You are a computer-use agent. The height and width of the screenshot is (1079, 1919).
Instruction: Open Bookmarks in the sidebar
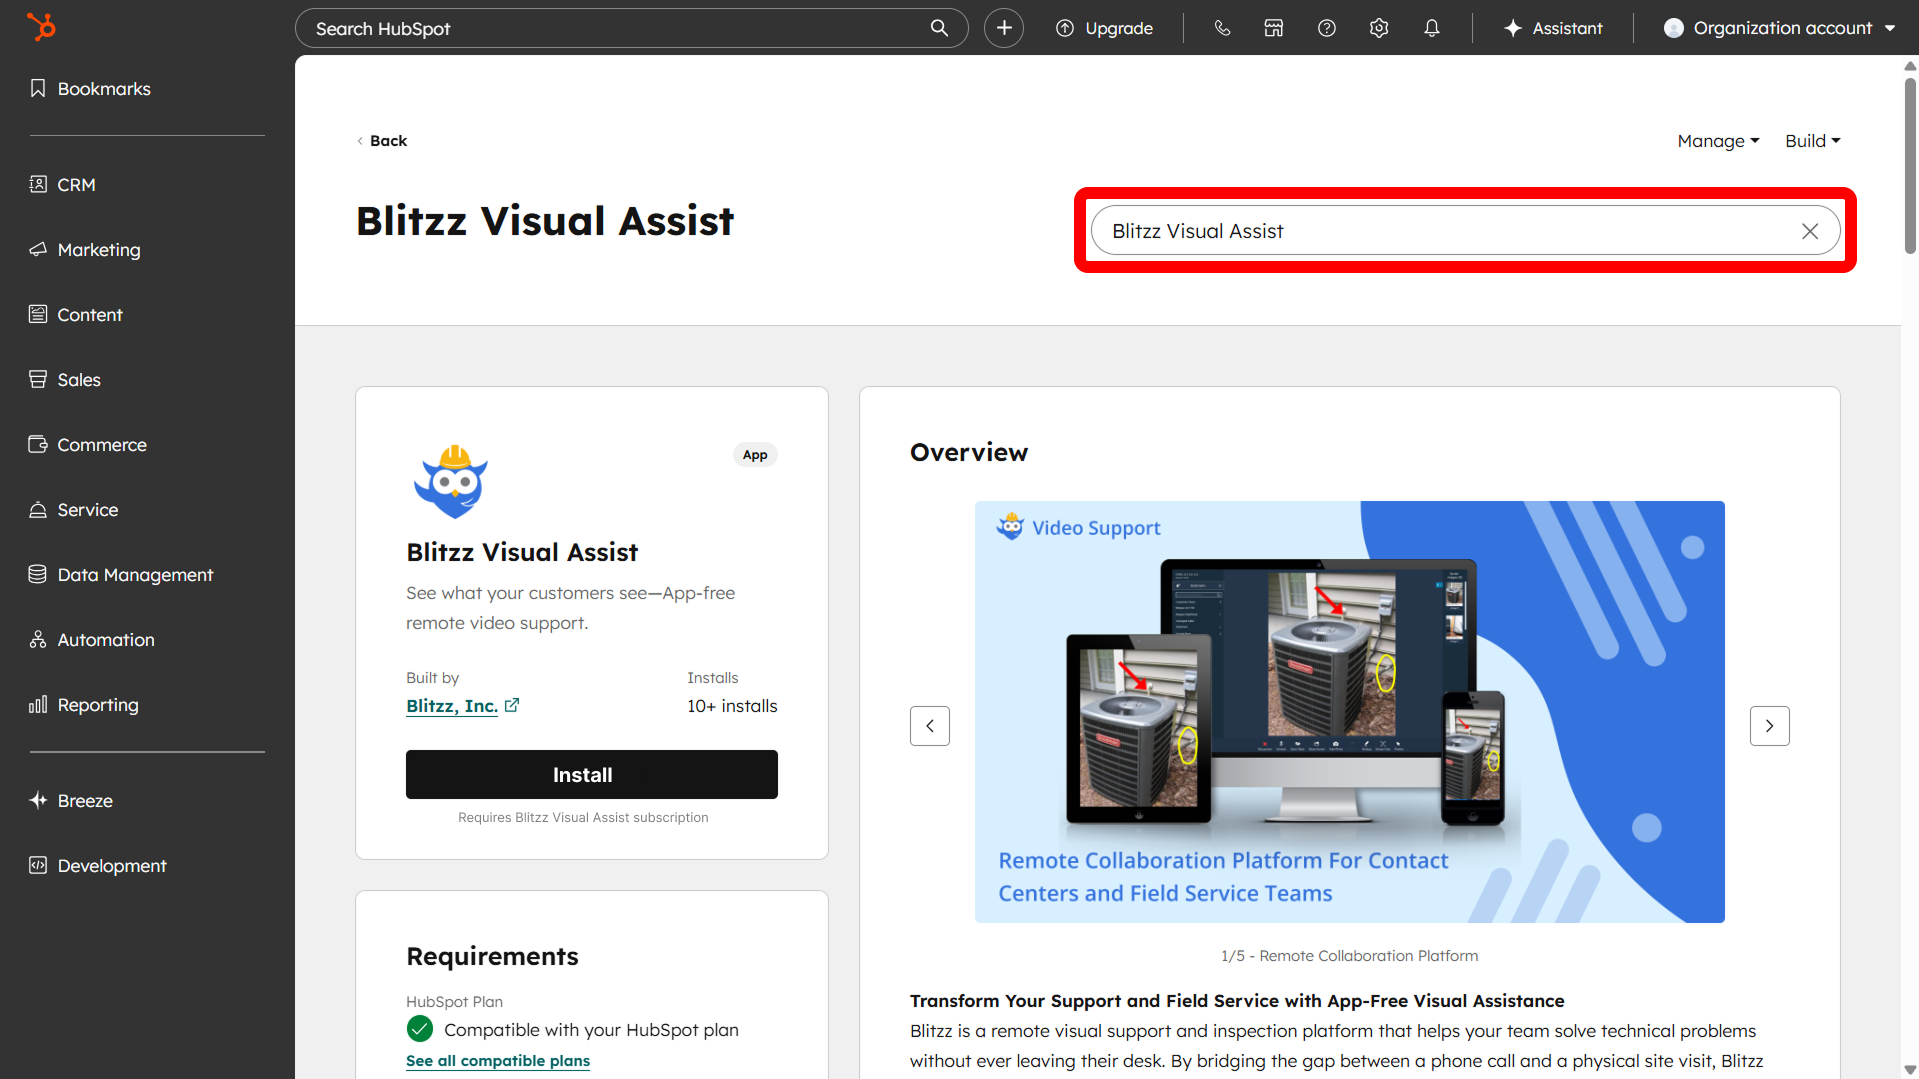104,89
